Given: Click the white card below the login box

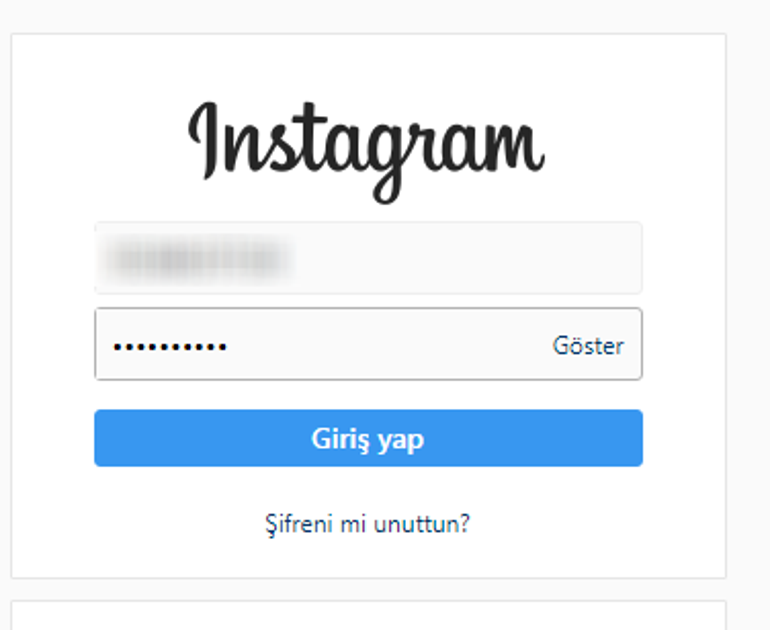Looking at the screenshot, I should (x=368, y=615).
